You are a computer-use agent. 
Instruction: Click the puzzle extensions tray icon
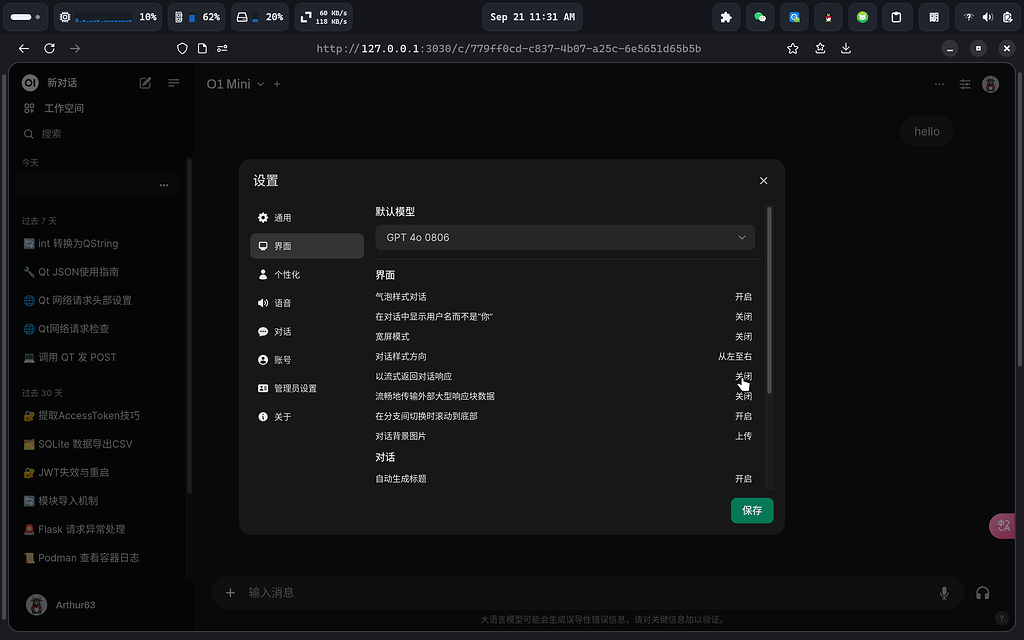(726, 18)
